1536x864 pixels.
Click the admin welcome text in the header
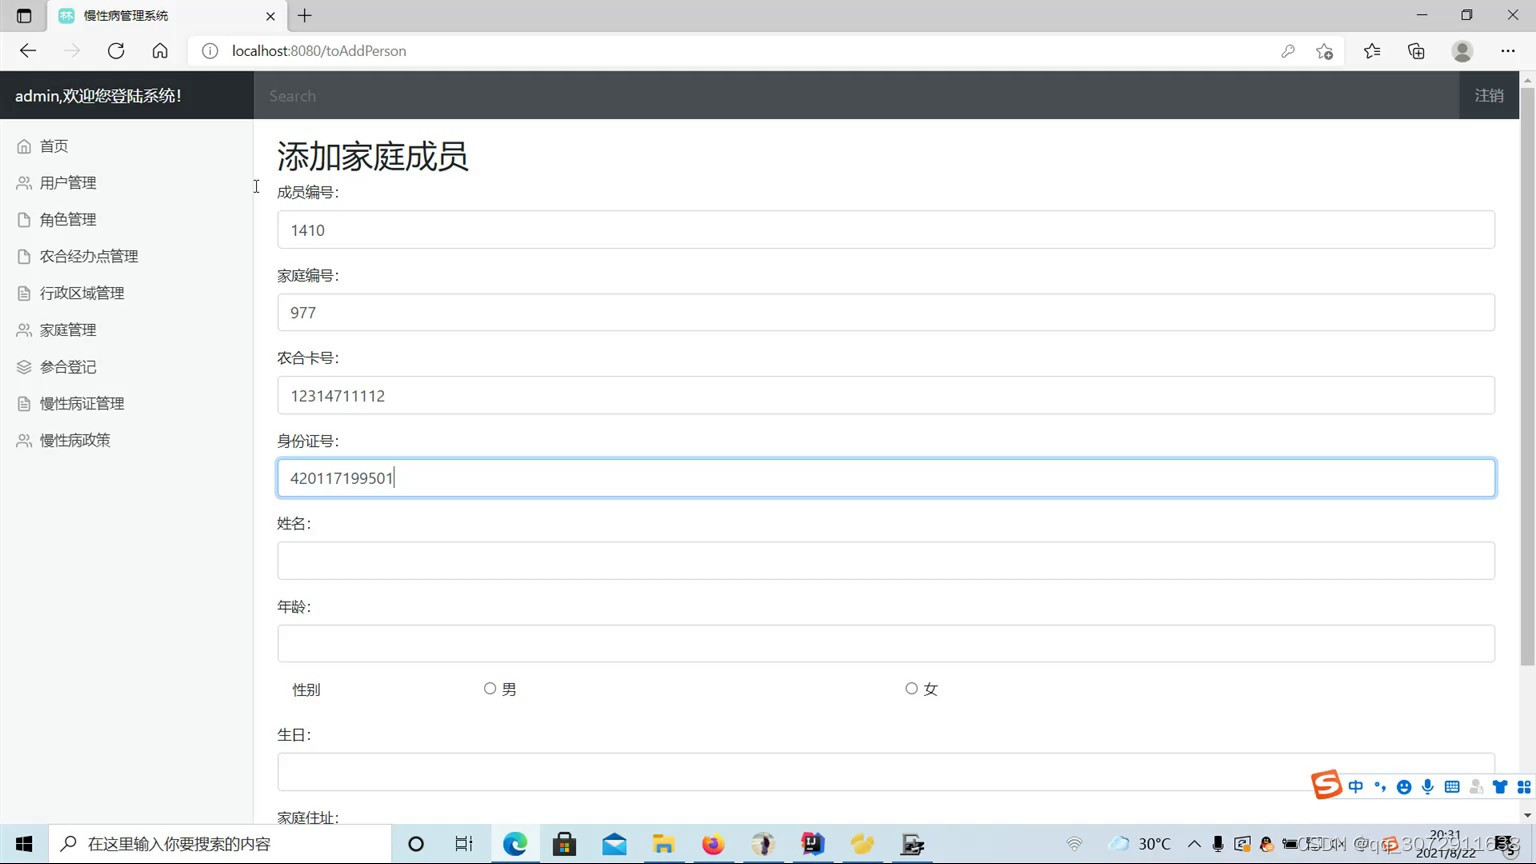click(x=98, y=96)
